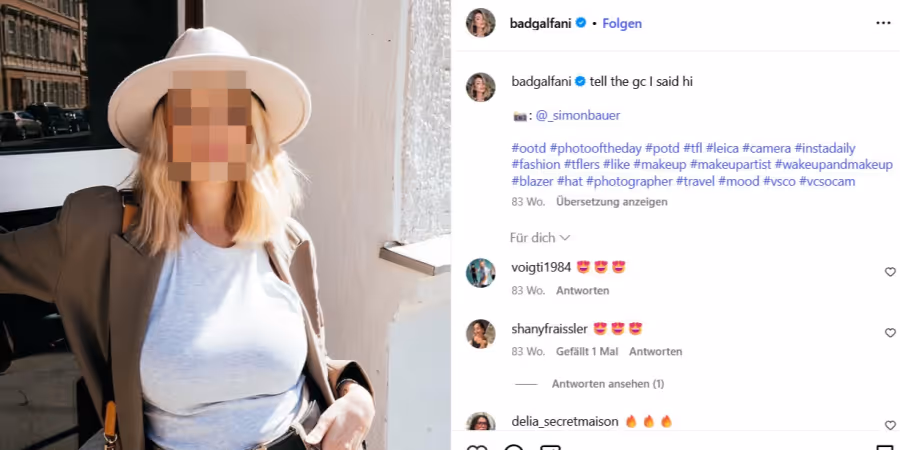Screen dimensions: 900x450
Task: Expand replies via Antworten ansehen (1)
Action: pos(608,384)
